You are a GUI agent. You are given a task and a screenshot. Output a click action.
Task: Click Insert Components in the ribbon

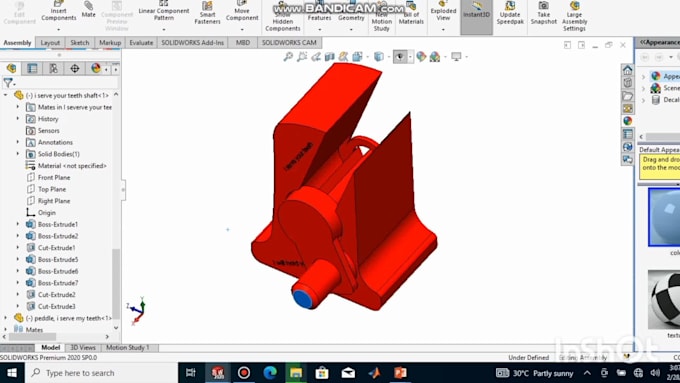click(x=59, y=11)
